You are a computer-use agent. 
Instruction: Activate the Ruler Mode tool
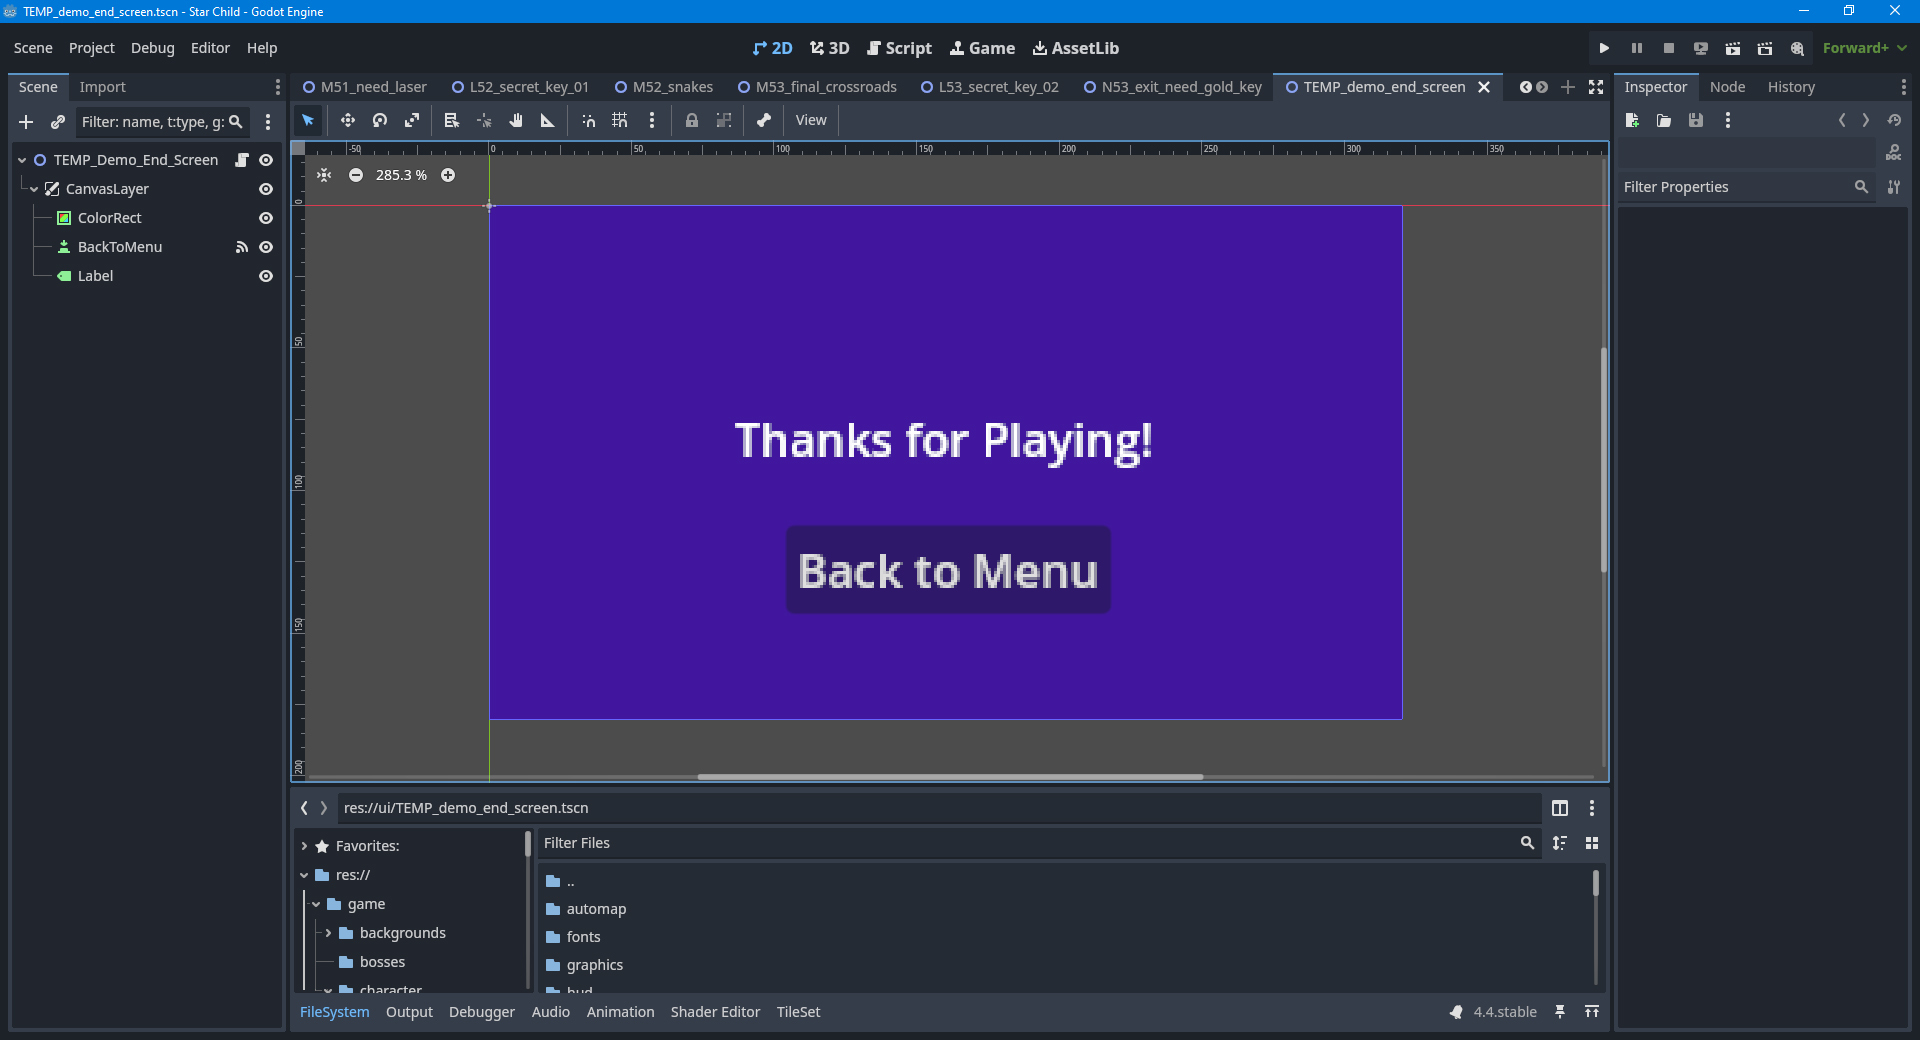pos(548,120)
